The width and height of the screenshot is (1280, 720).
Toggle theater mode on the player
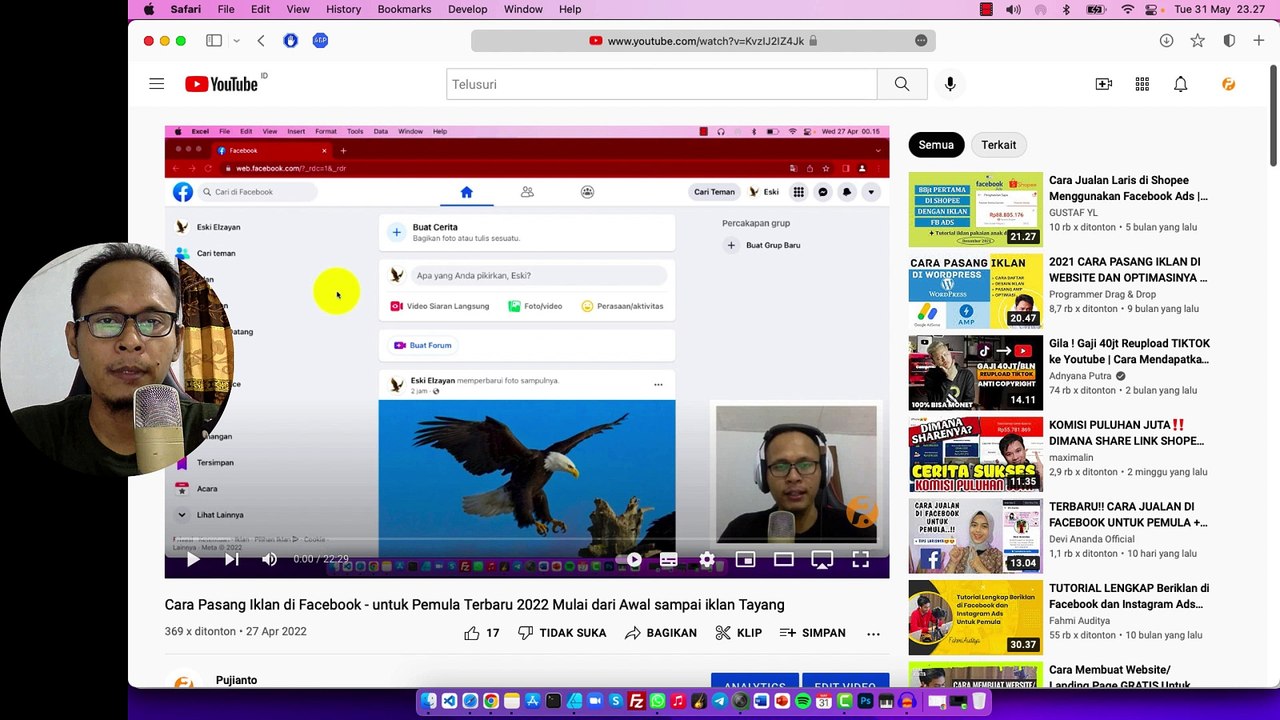point(783,560)
